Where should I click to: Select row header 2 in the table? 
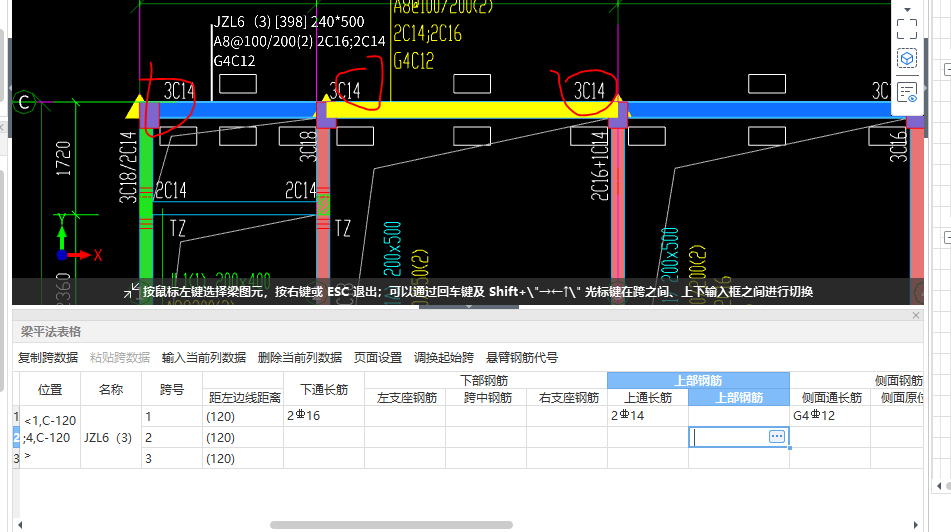click(16, 437)
